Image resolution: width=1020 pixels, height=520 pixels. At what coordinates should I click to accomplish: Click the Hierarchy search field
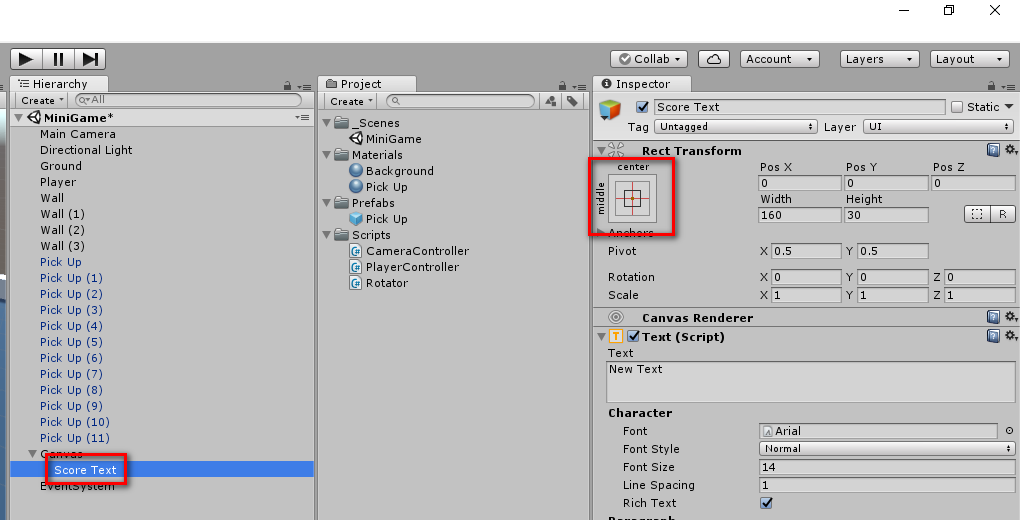point(189,100)
